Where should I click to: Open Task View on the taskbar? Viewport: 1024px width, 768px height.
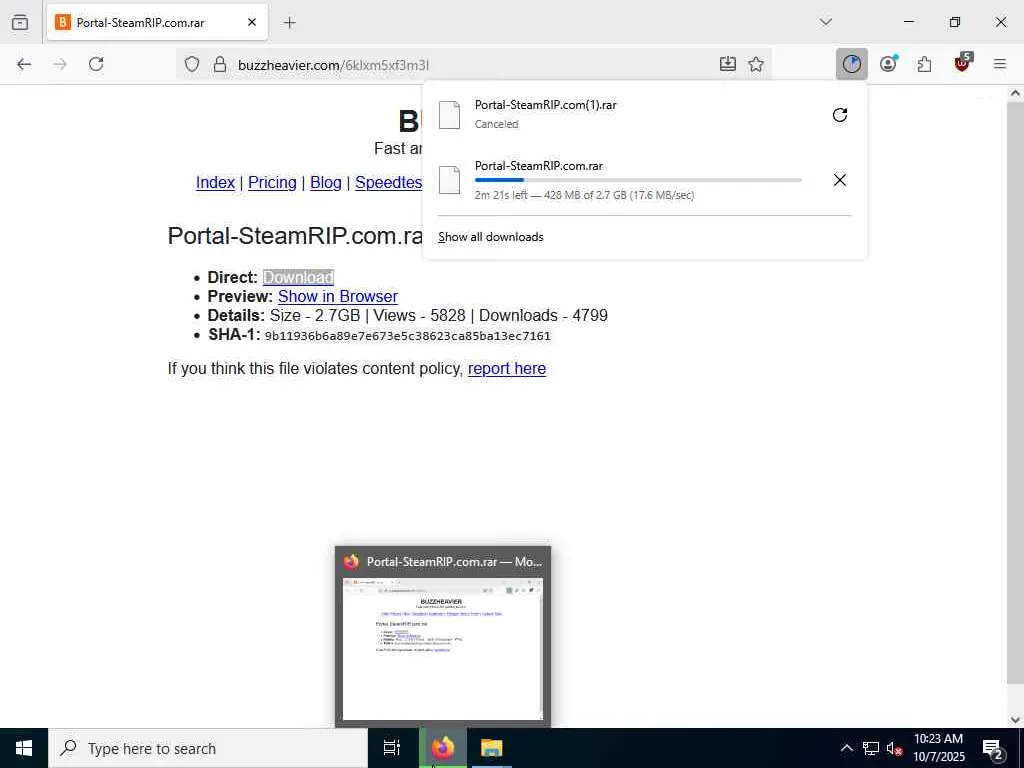coord(392,748)
